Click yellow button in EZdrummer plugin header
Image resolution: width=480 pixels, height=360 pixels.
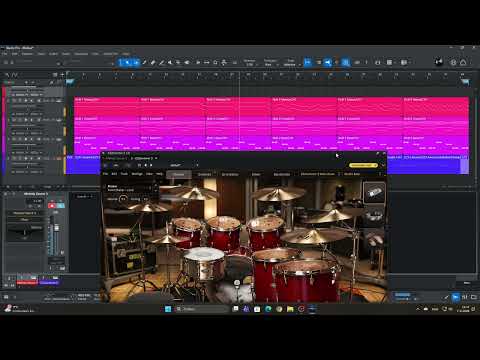tap(363, 165)
